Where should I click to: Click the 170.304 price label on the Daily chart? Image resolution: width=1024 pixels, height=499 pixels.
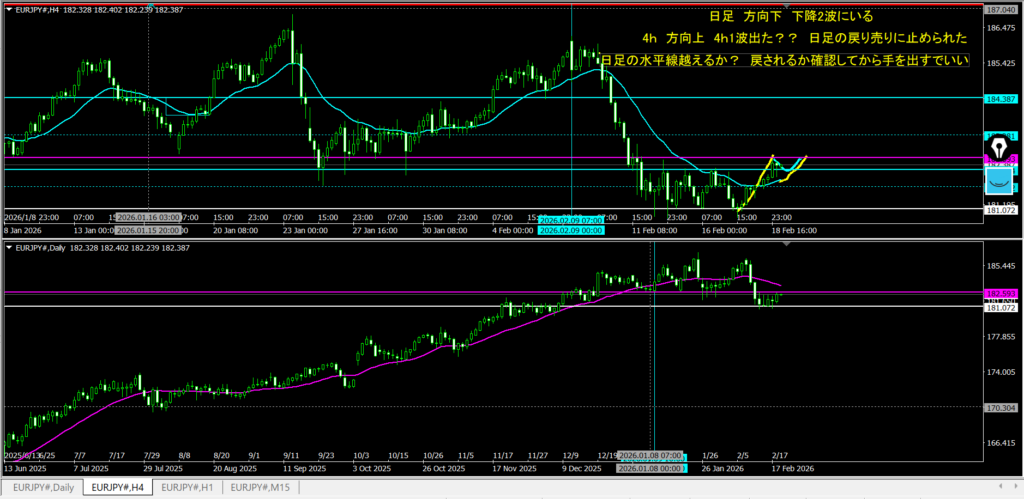click(1002, 407)
